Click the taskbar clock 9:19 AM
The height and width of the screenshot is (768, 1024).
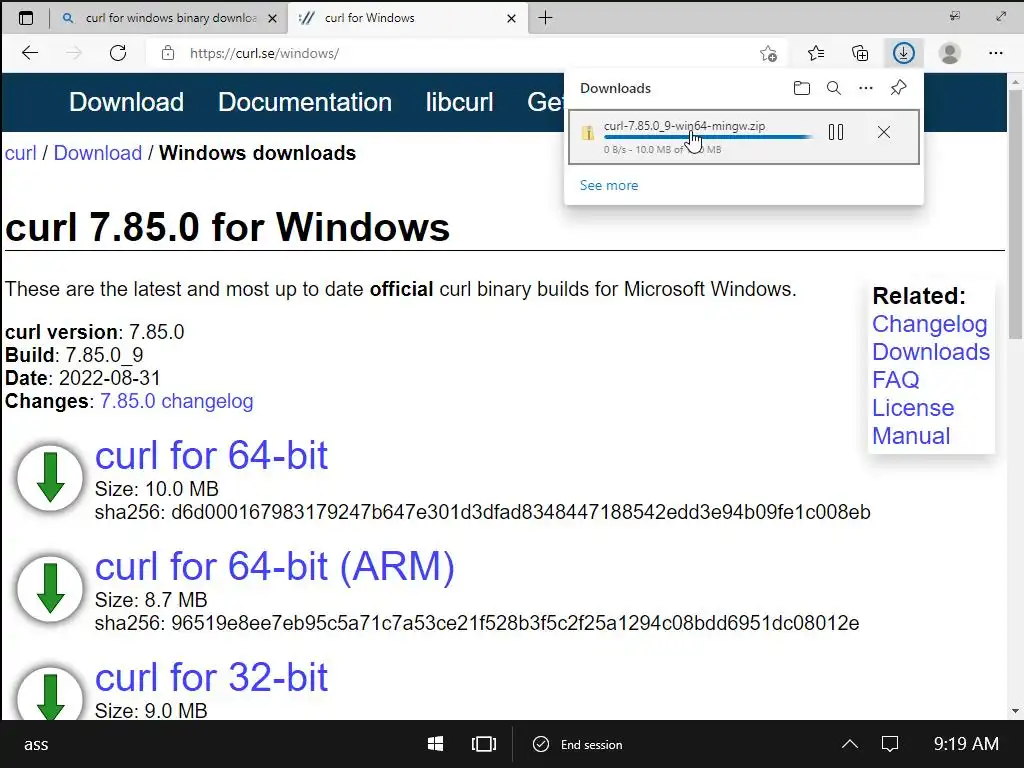pyautogui.click(x=966, y=744)
